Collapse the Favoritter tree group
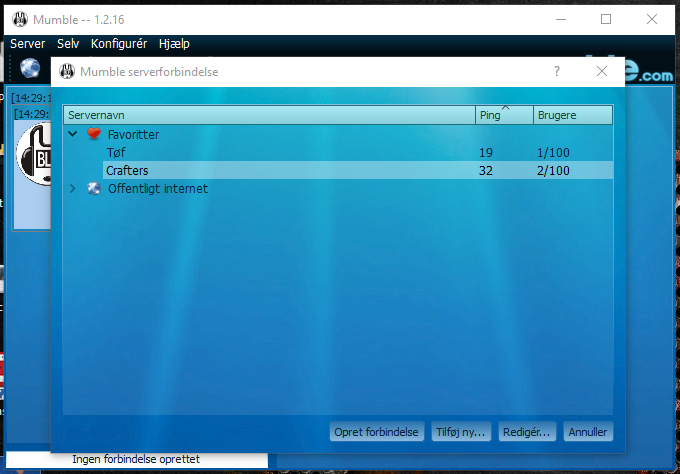Viewport: 680px width, 474px height. pyautogui.click(x=73, y=134)
